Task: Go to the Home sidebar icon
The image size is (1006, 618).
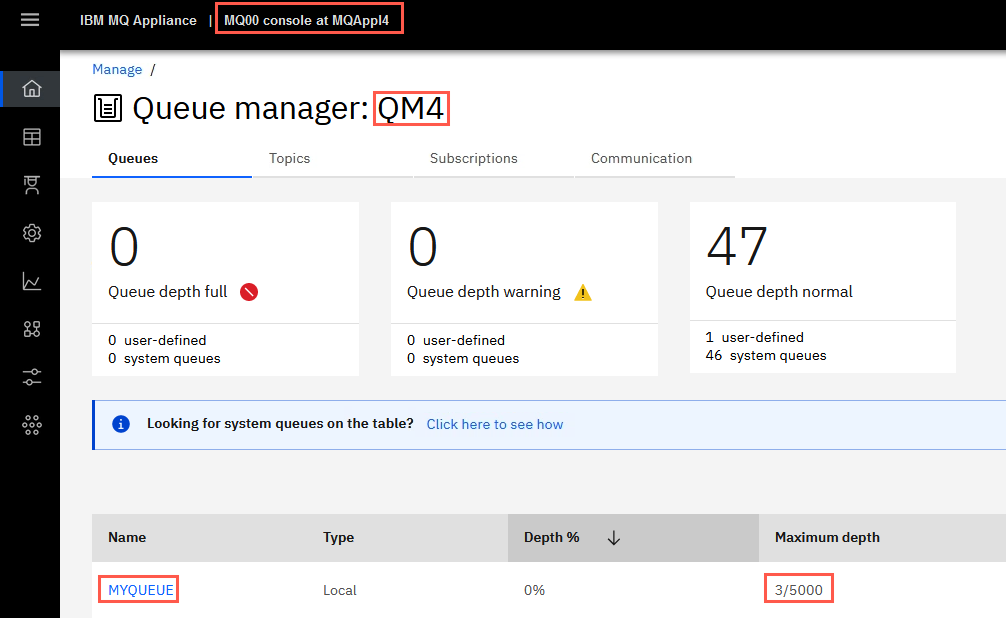Action: click(x=31, y=89)
